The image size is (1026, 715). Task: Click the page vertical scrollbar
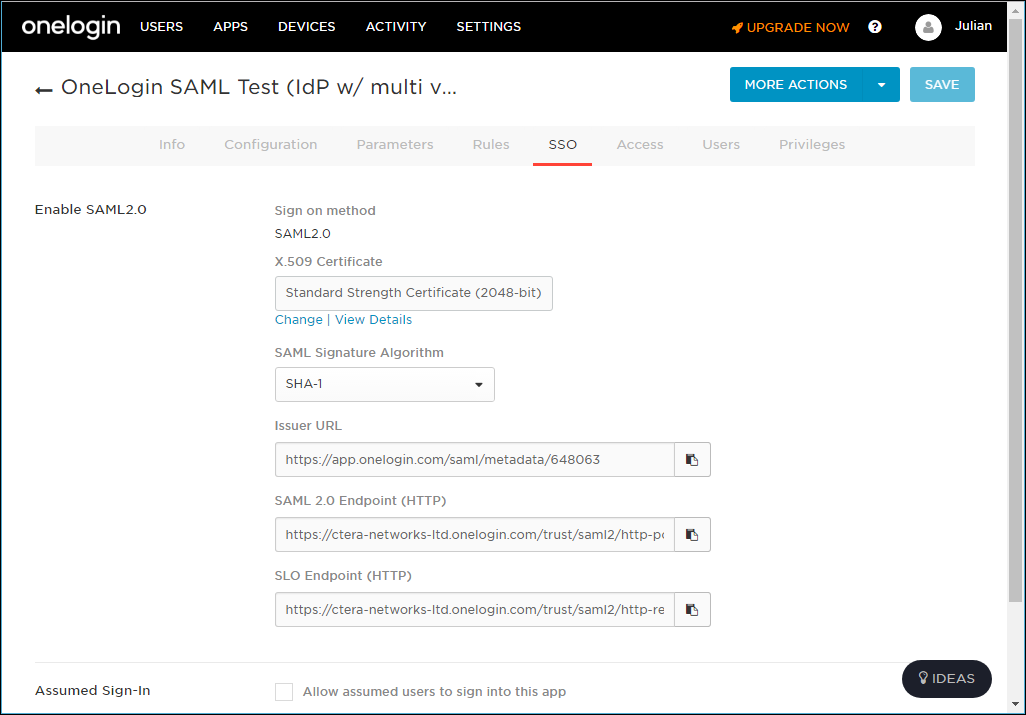pyautogui.click(x=1016, y=311)
